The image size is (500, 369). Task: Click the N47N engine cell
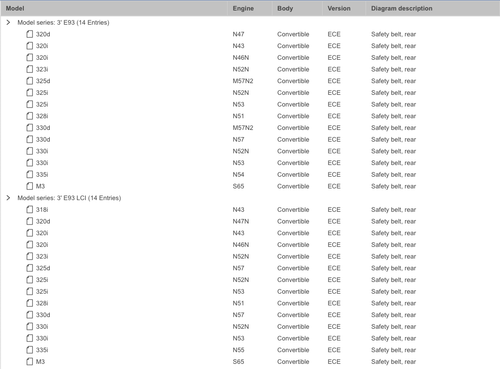point(241,221)
